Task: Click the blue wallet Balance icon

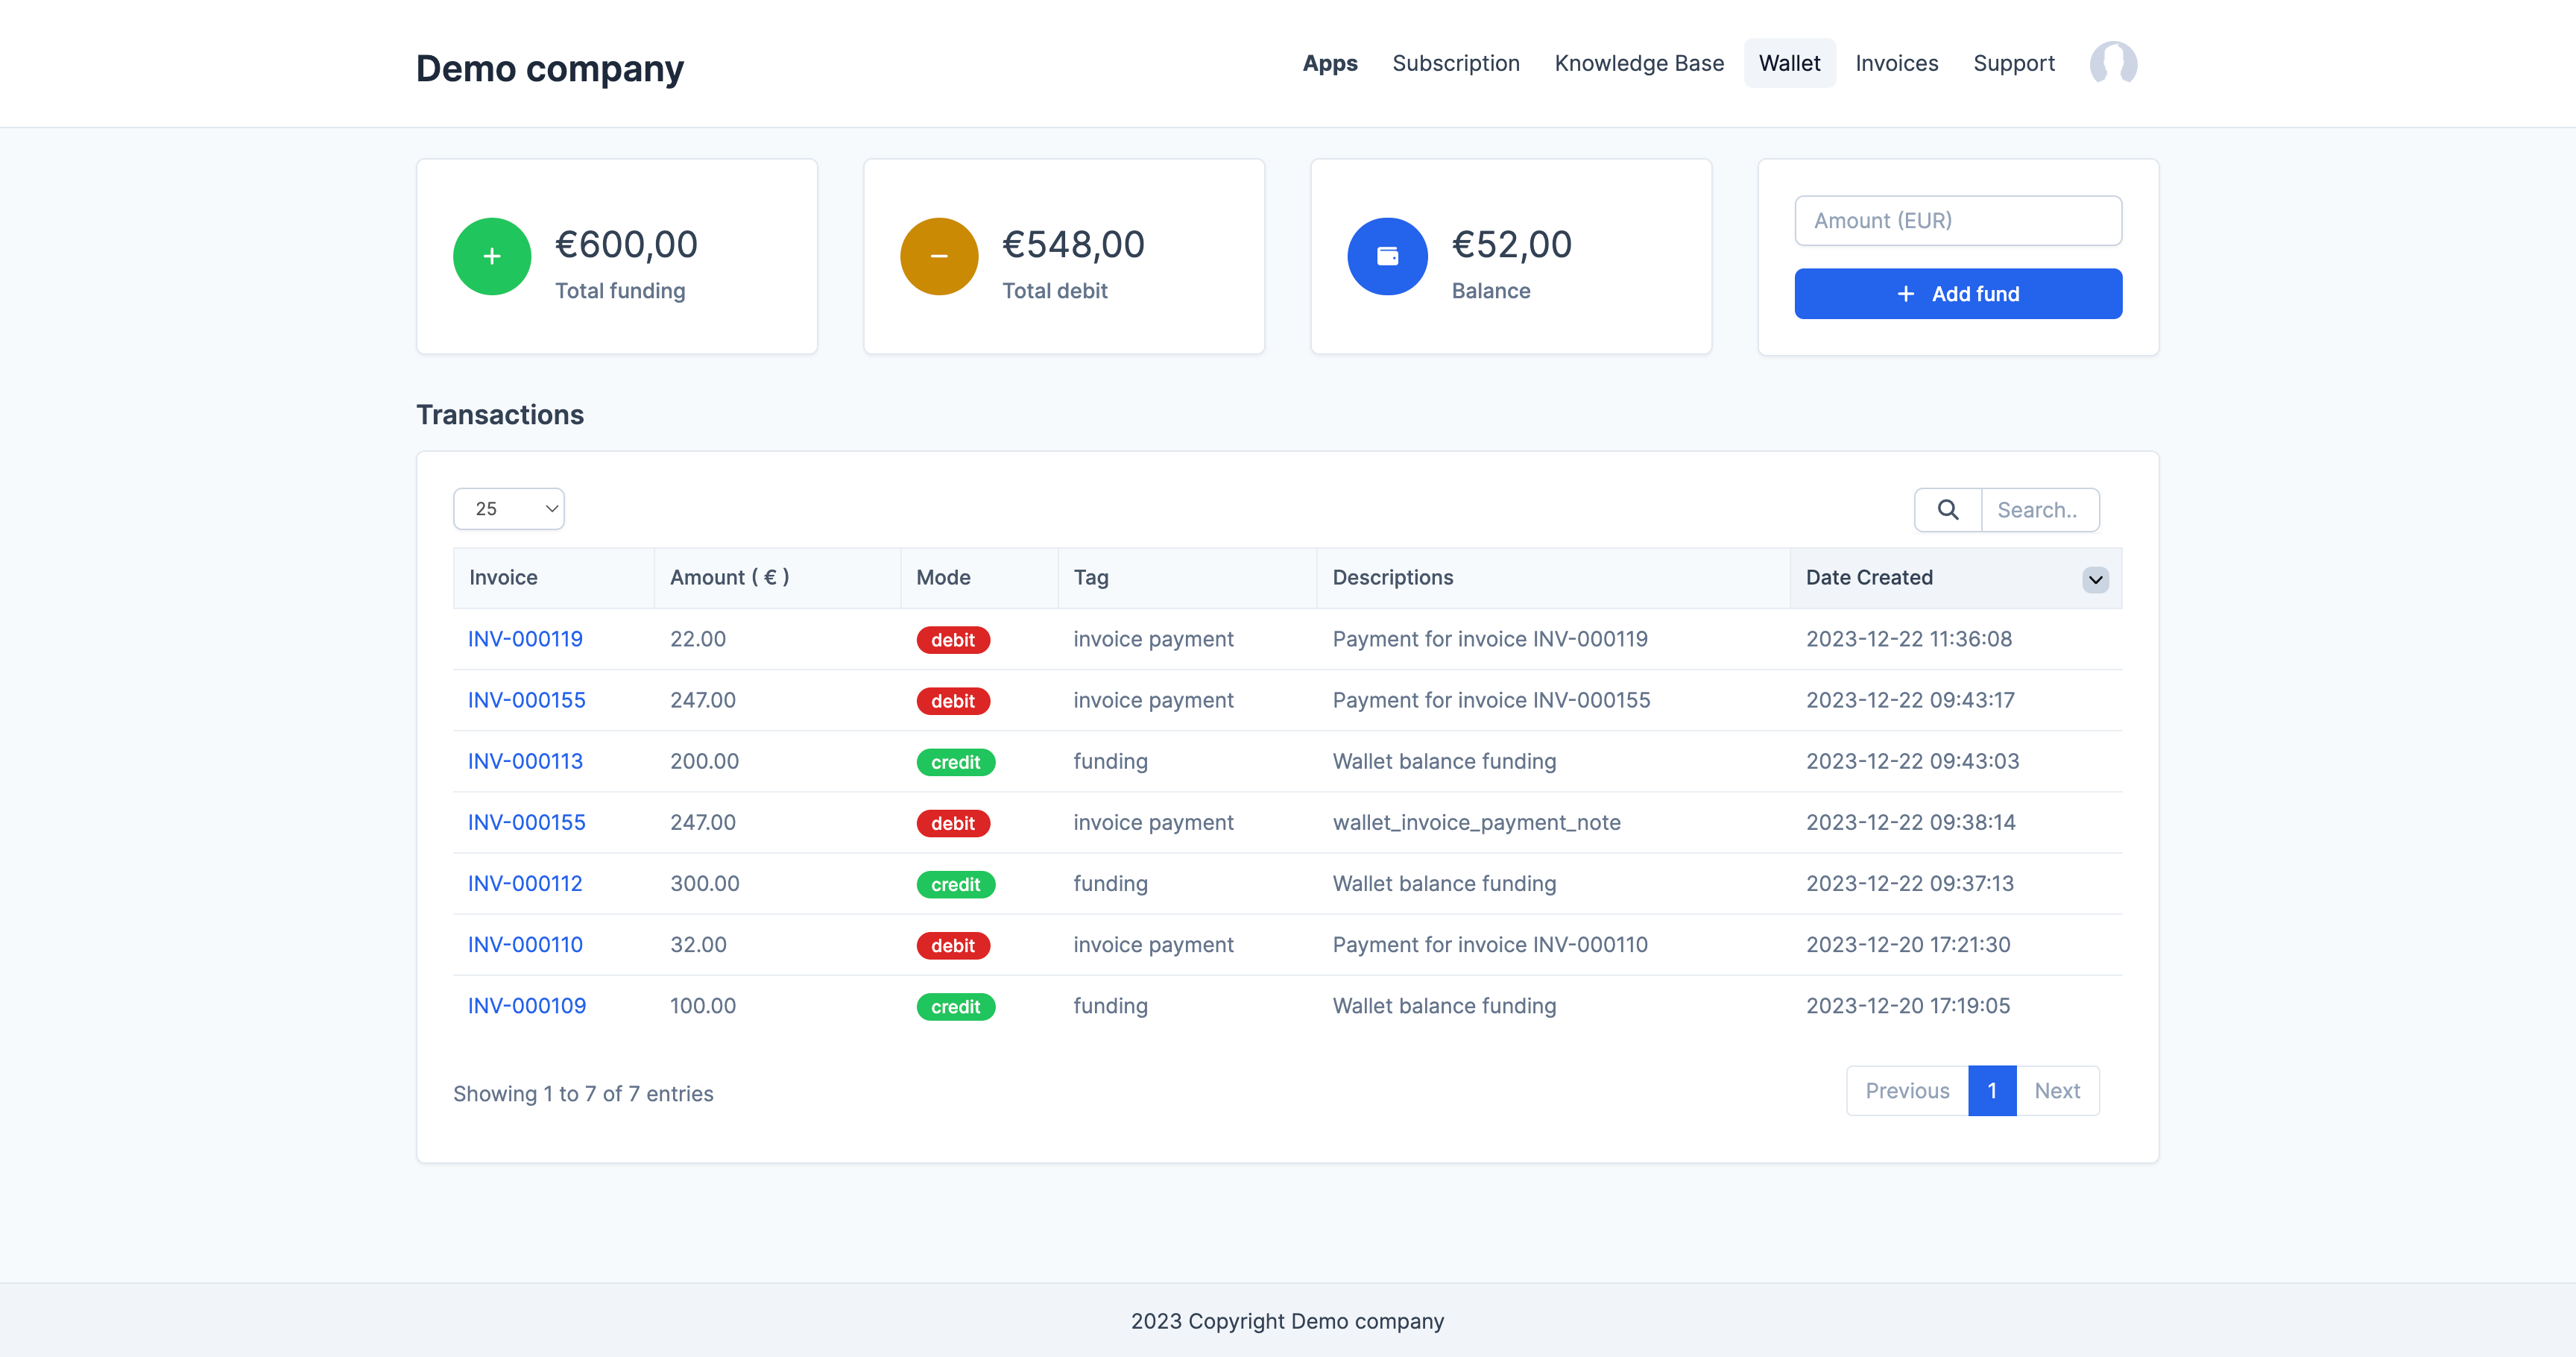Action: [1387, 256]
